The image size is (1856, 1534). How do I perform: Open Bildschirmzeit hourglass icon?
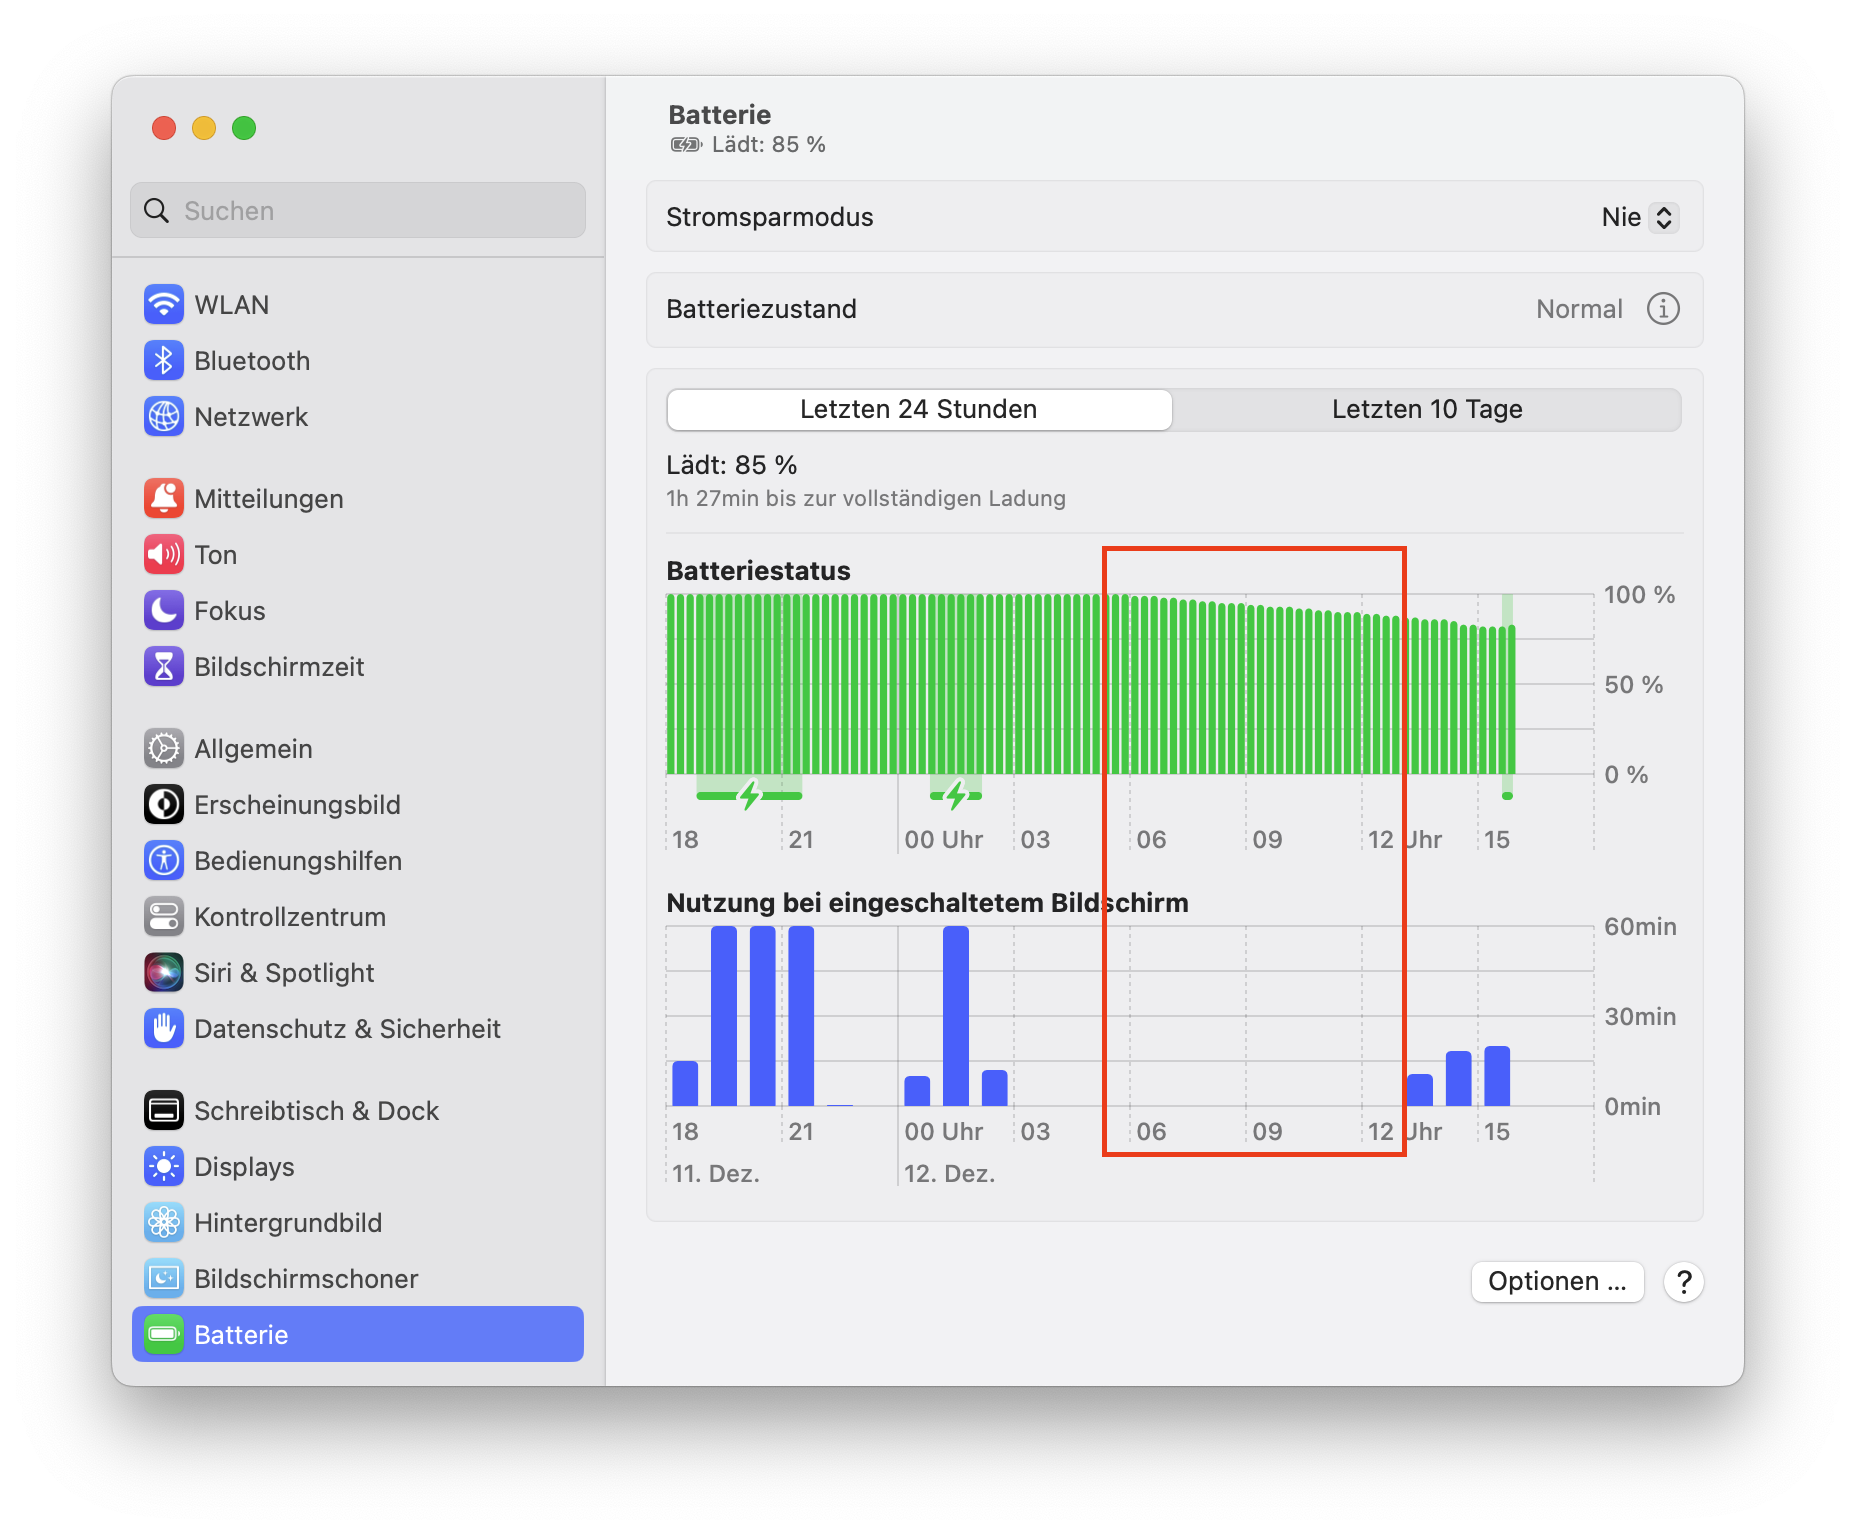[164, 667]
